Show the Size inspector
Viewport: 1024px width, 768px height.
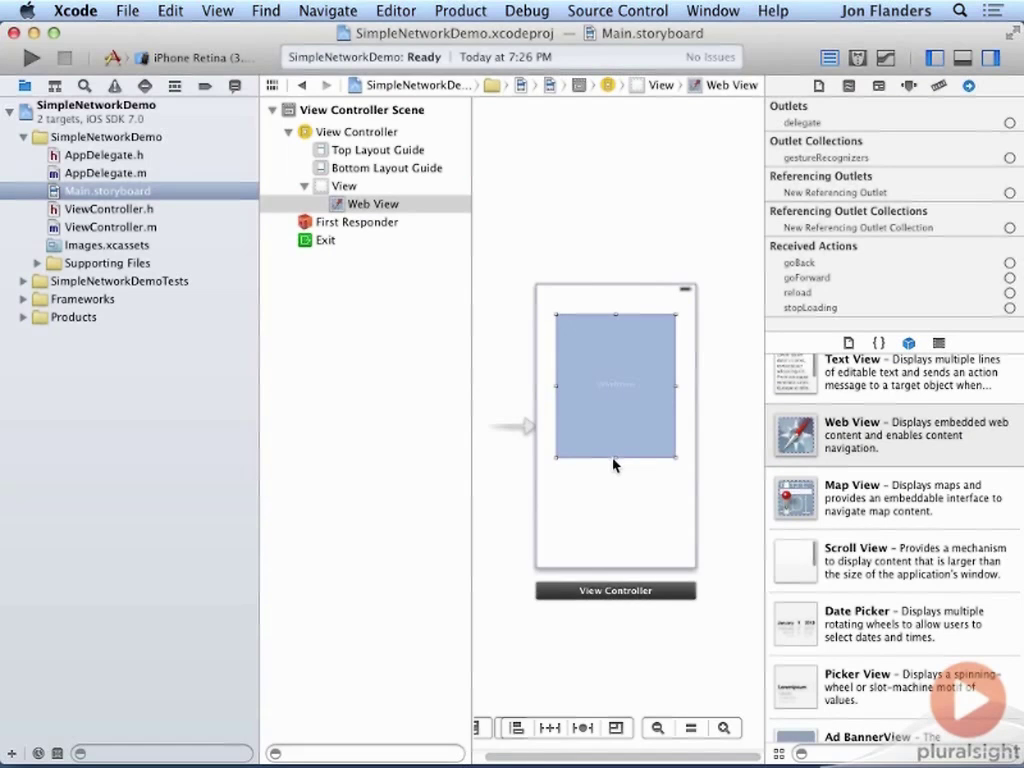click(938, 86)
